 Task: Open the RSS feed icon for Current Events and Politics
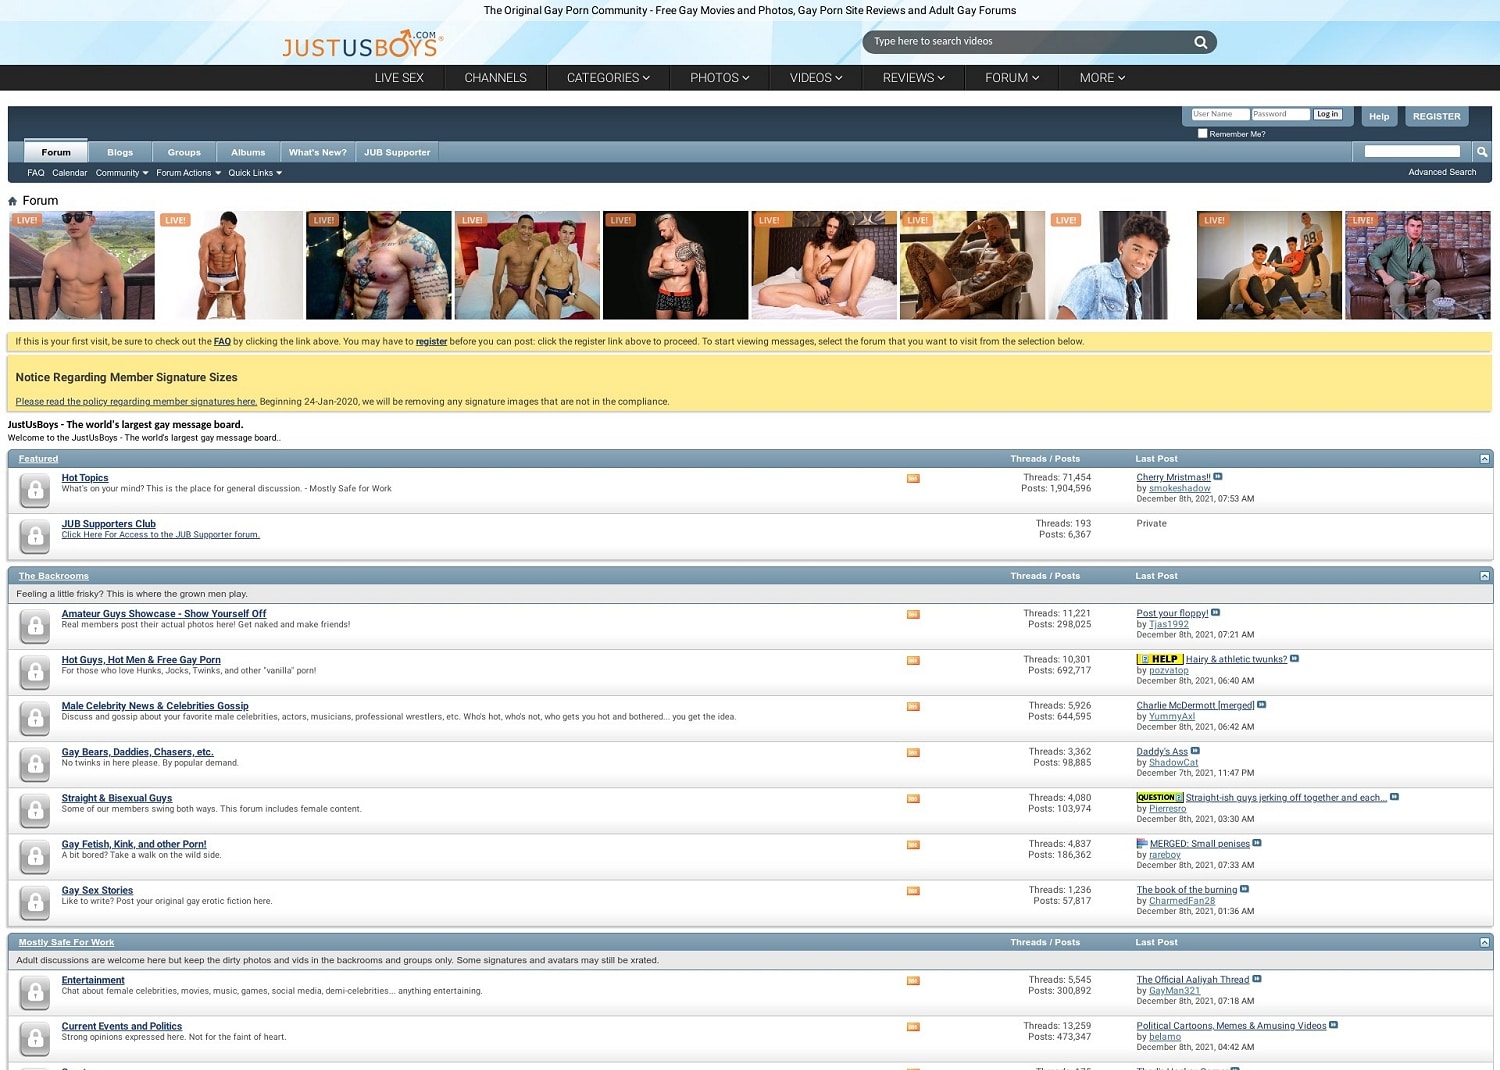coord(913,1027)
